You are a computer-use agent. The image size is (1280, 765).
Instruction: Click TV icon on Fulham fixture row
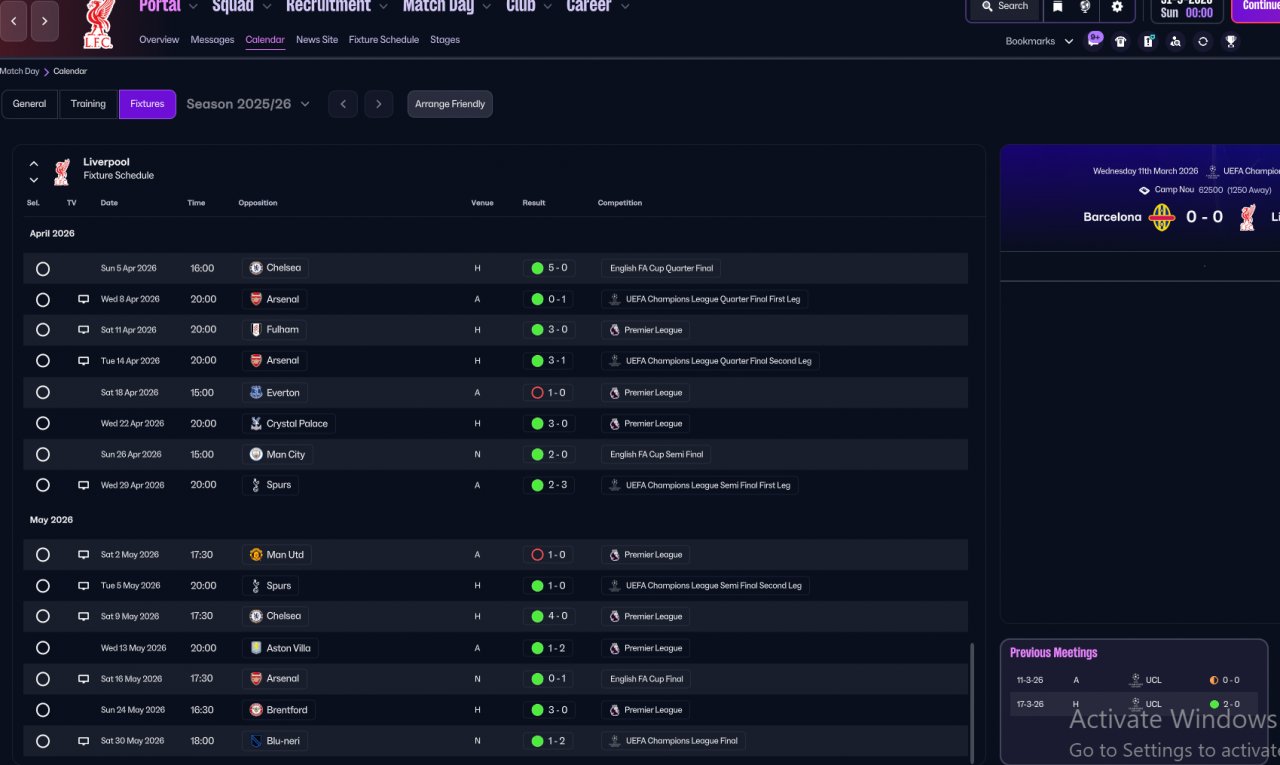click(84, 330)
